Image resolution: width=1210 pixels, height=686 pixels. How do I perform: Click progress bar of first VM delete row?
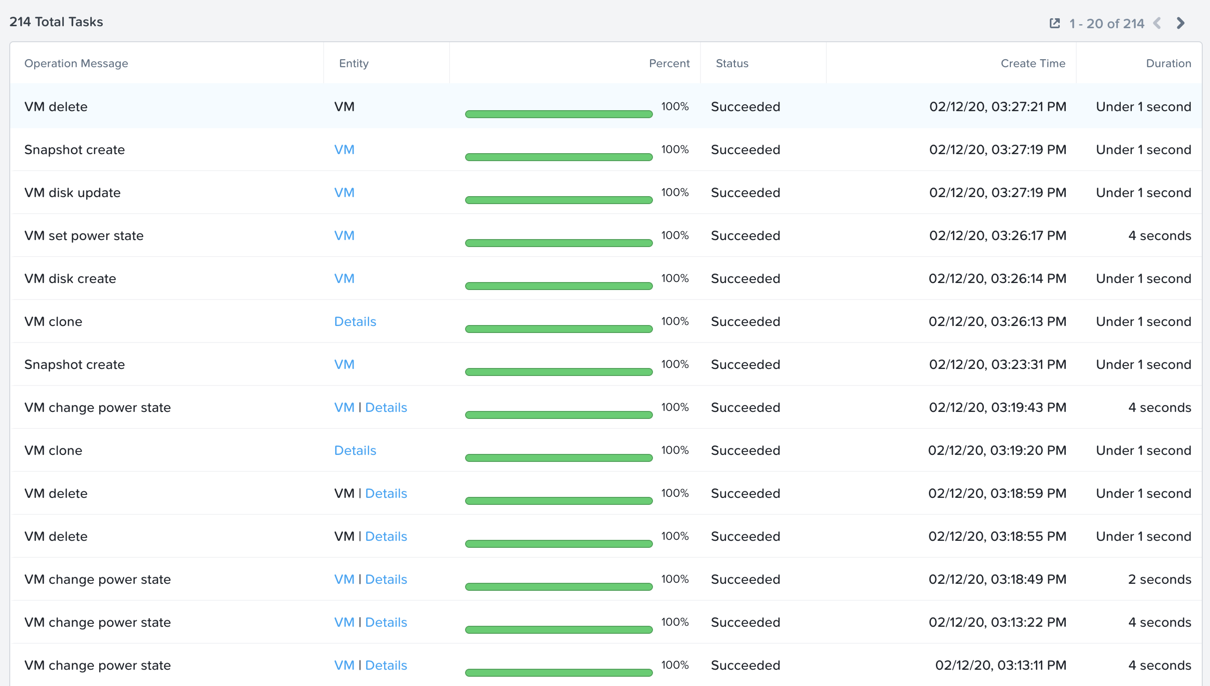559,114
